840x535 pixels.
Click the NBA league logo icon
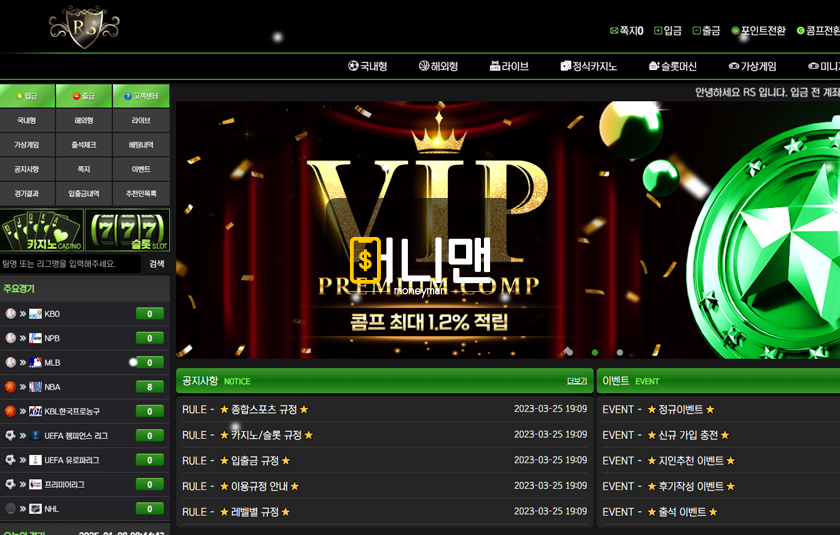point(35,387)
